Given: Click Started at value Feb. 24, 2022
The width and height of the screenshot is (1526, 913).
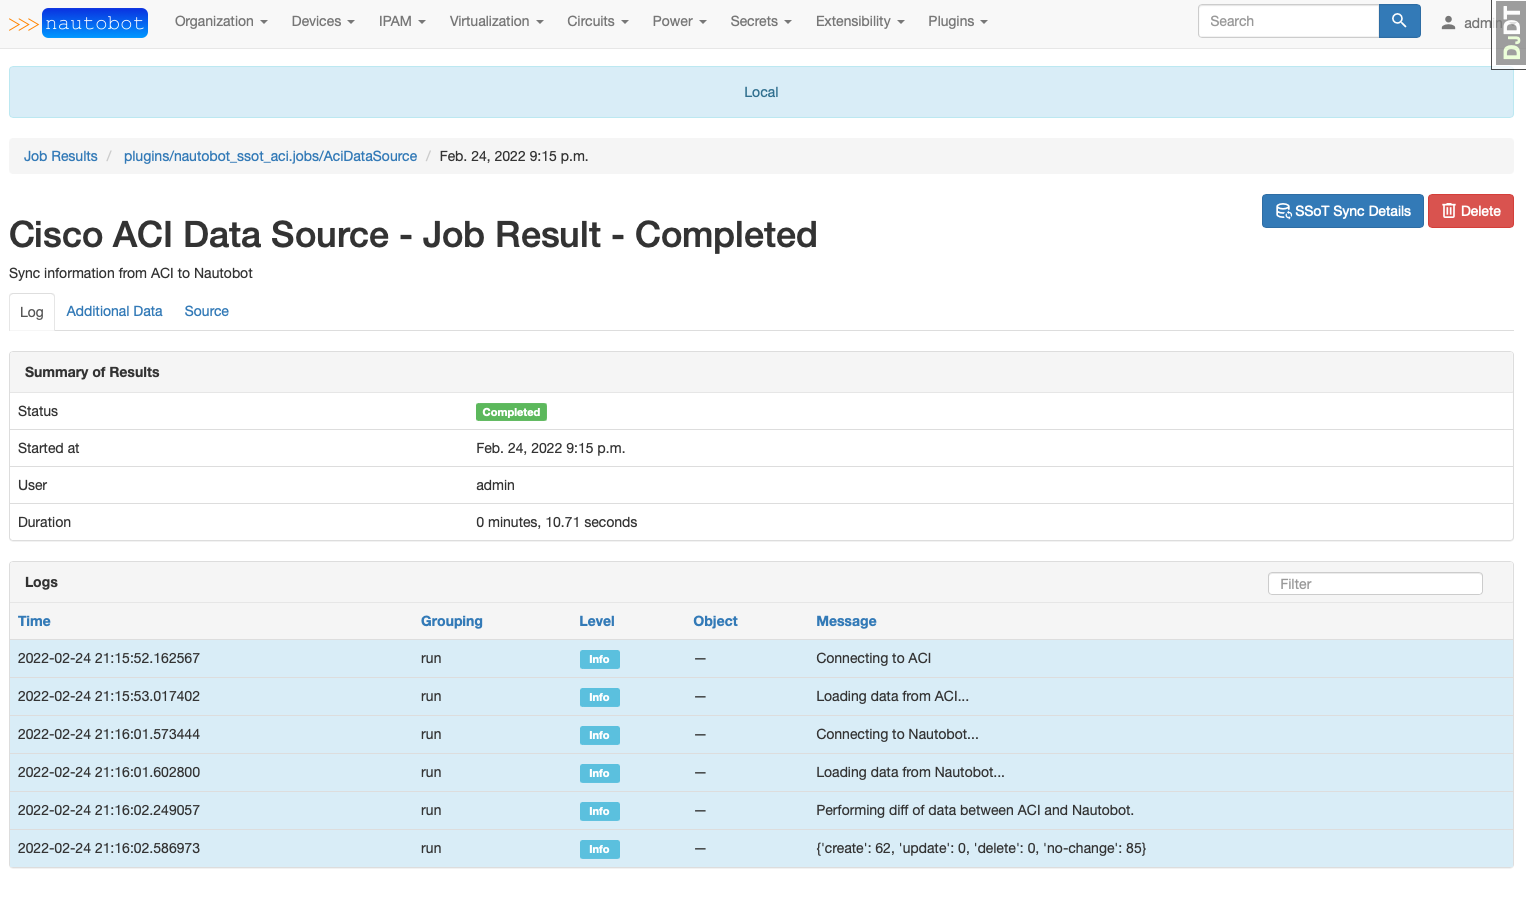Looking at the screenshot, I should (x=550, y=448).
